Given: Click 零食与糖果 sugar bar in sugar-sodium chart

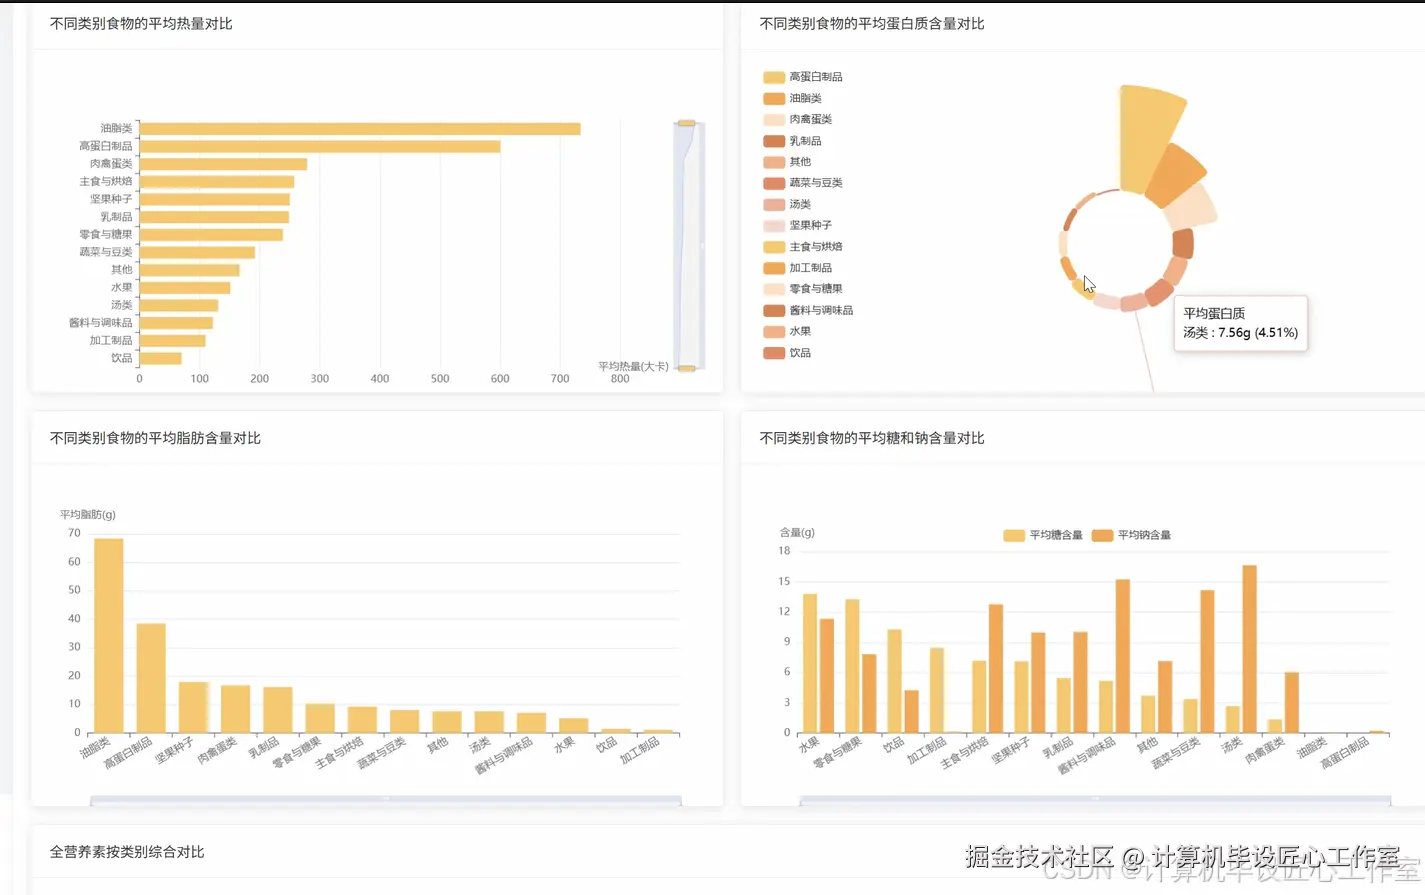Looking at the screenshot, I should pyautogui.click(x=852, y=666).
